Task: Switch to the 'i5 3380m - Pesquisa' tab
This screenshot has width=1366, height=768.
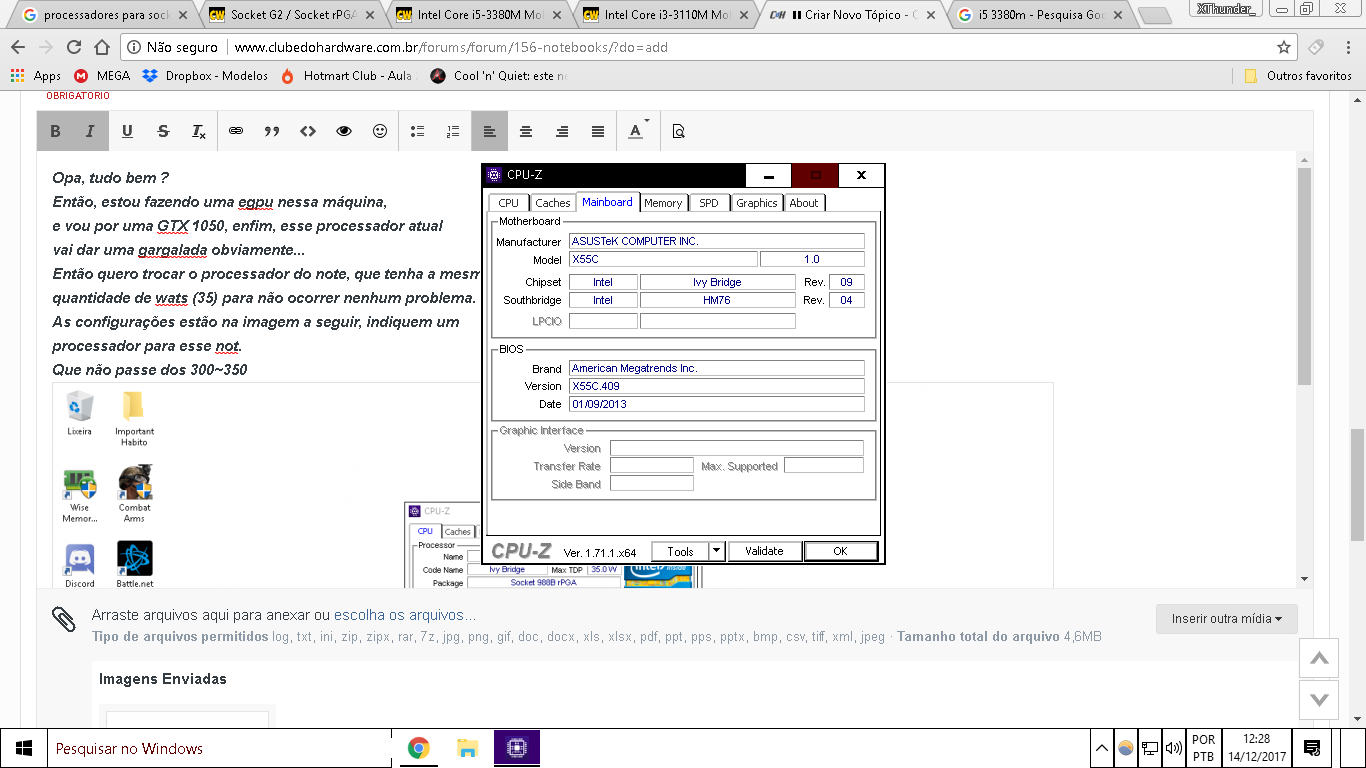Action: (1037, 15)
